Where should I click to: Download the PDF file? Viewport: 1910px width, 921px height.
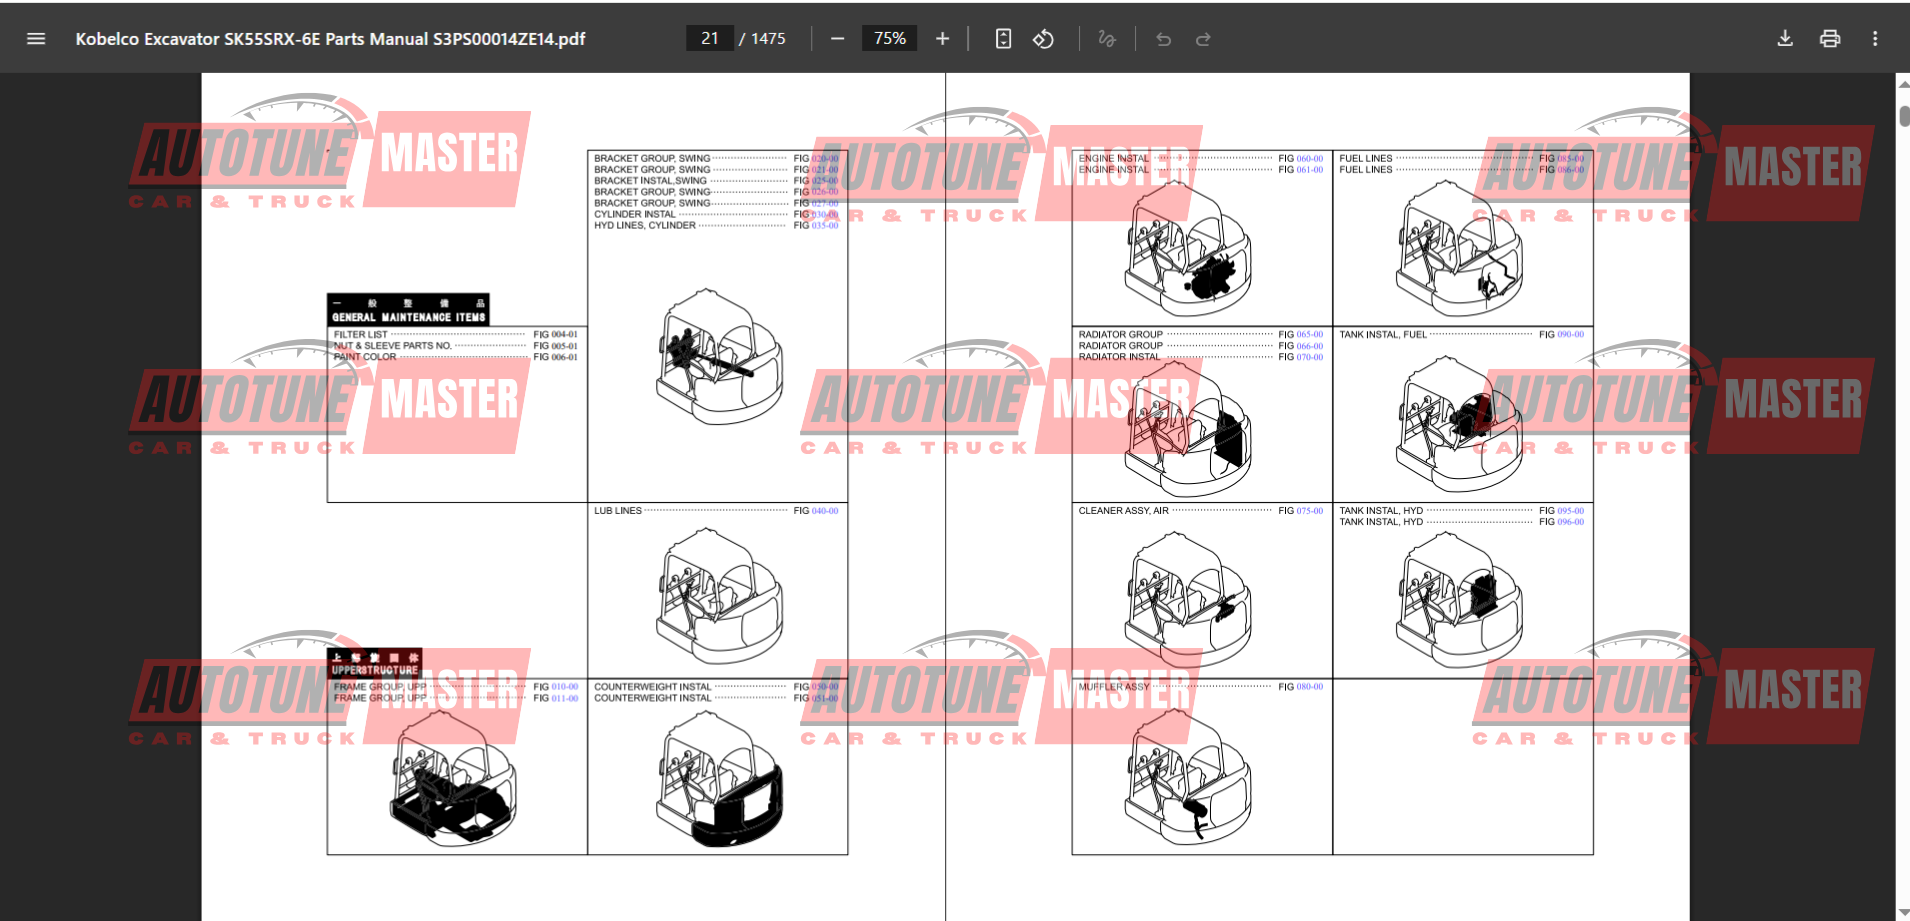1785,39
